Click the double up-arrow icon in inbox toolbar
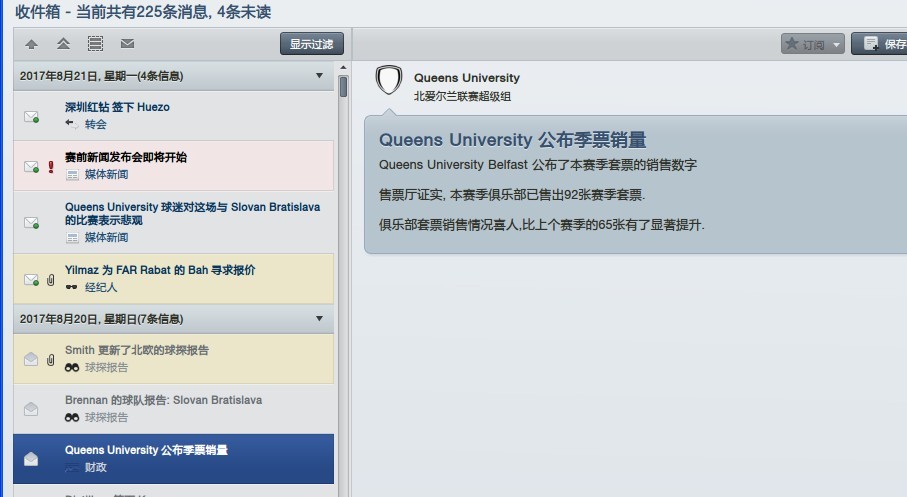The width and height of the screenshot is (907, 497). click(x=64, y=43)
